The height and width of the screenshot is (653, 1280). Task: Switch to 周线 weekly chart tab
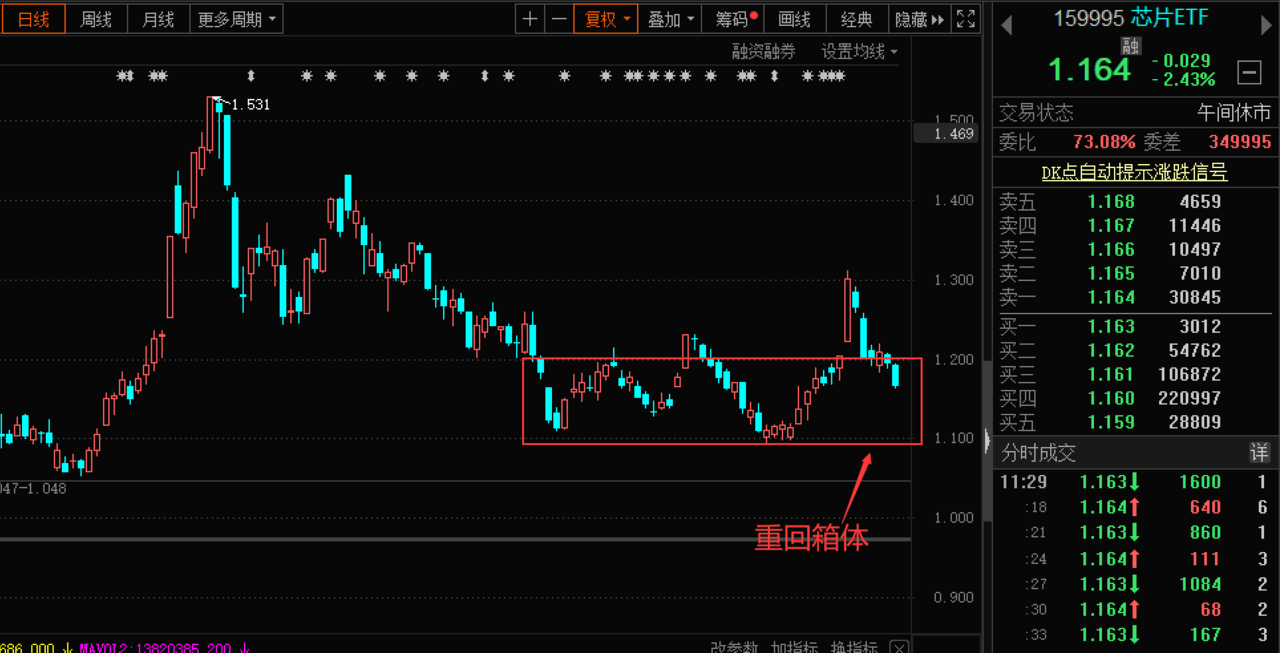click(x=96, y=19)
